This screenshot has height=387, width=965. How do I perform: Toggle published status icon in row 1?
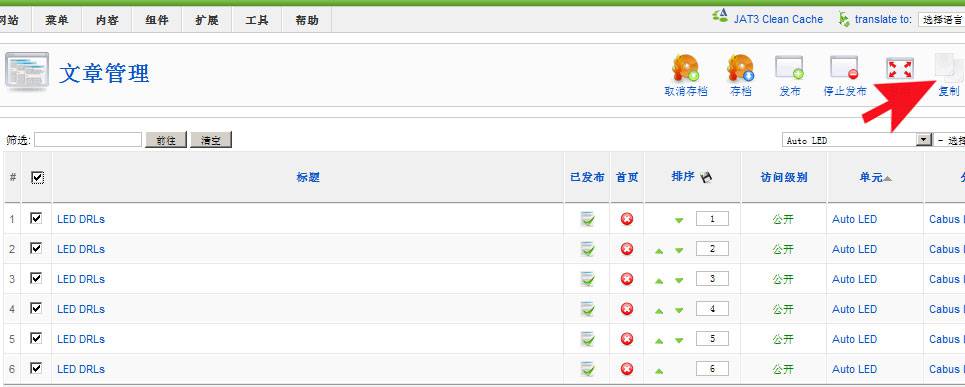pos(588,219)
